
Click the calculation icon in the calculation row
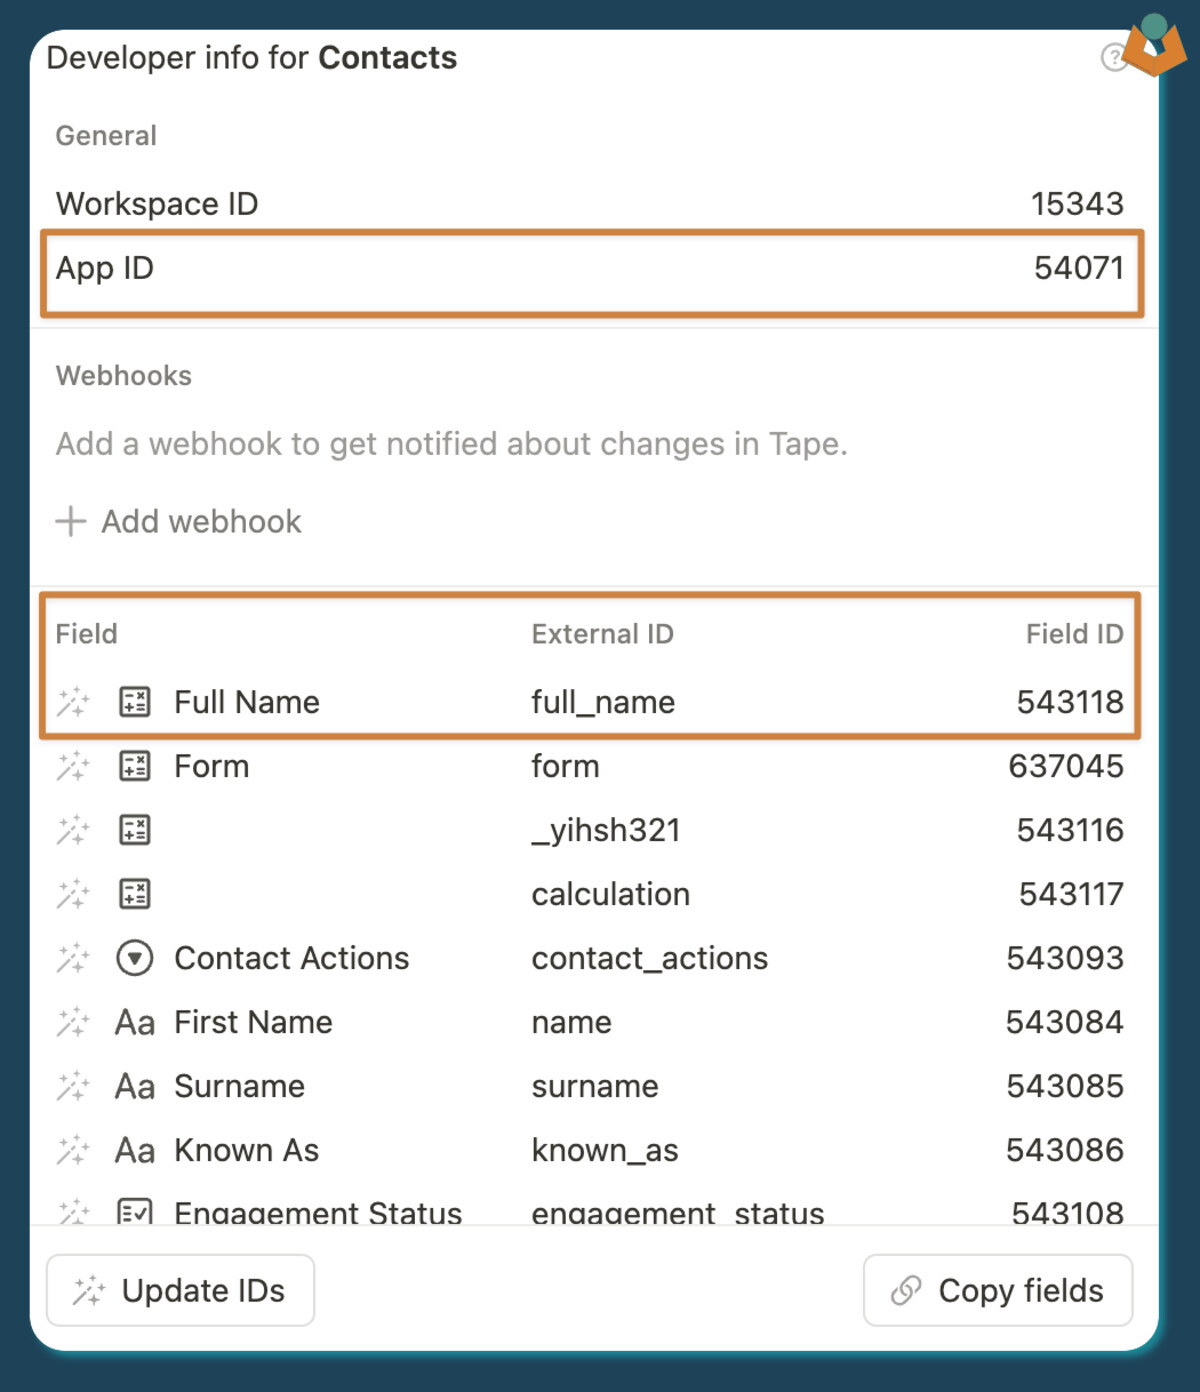135,894
